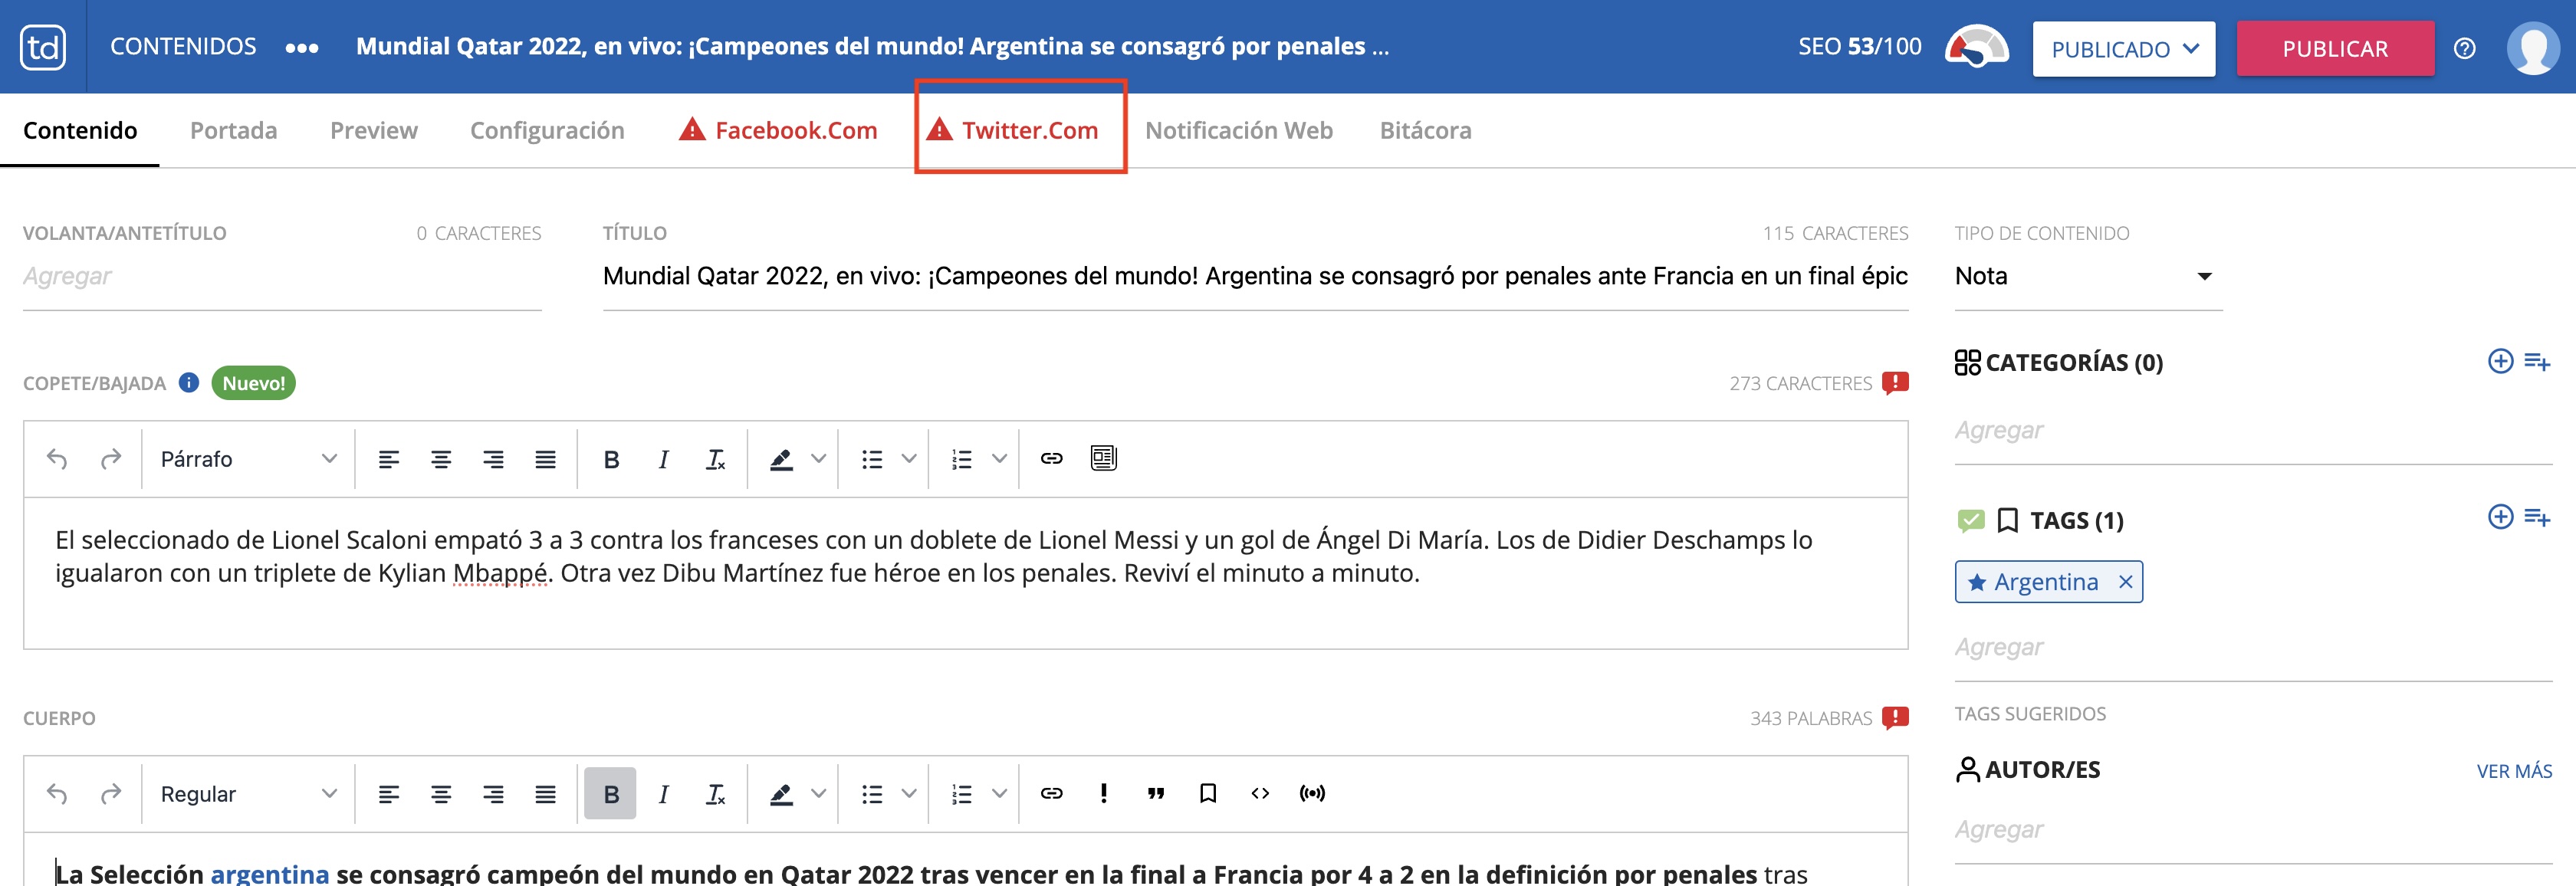Toggle bold in Cuerpo editor toolbar

pos(611,794)
